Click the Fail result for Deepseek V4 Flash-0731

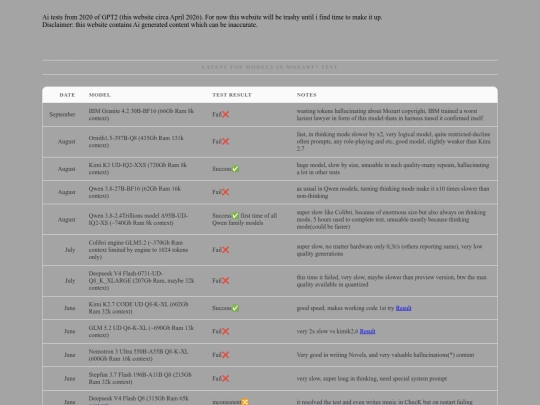pos(221,281)
